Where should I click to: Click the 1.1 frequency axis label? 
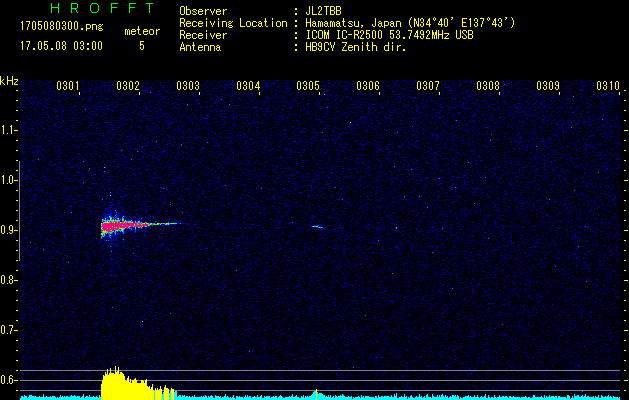[9, 130]
